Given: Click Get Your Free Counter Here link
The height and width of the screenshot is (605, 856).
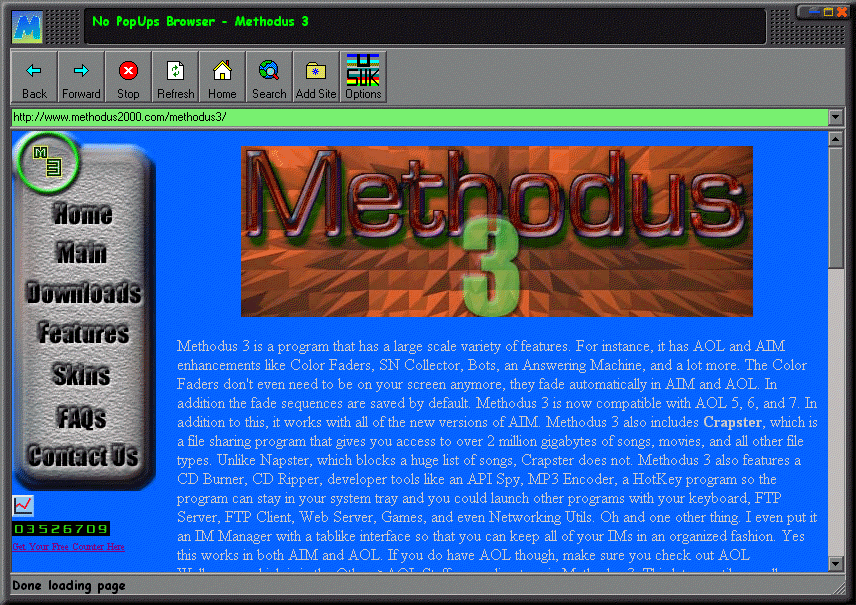Looking at the screenshot, I should [68, 547].
